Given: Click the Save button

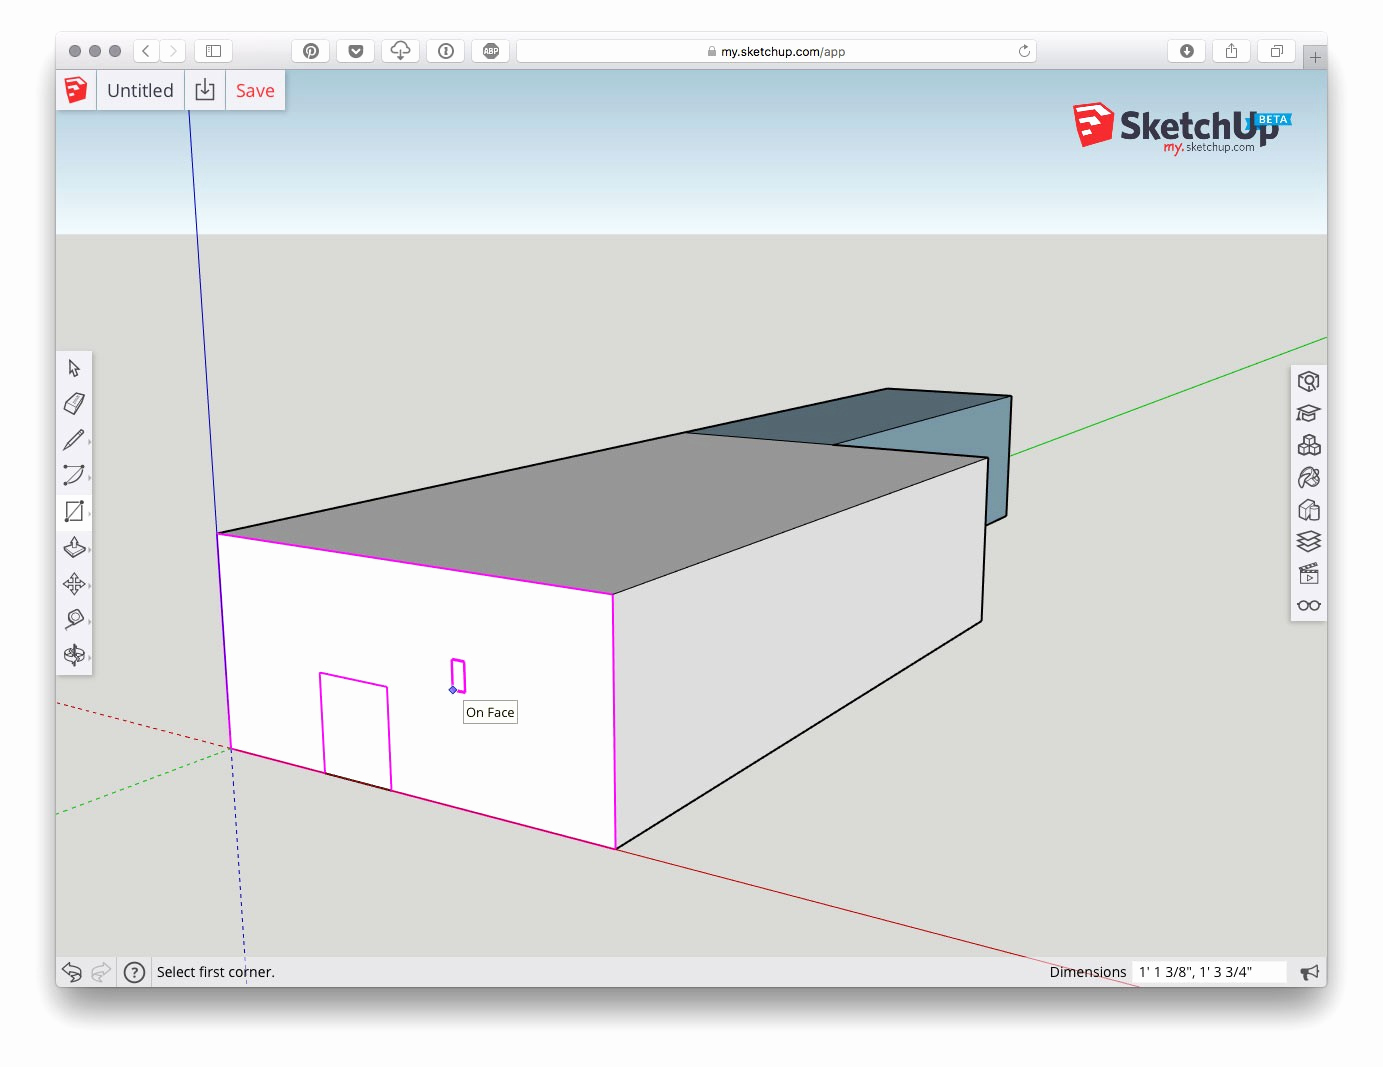Looking at the screenshot, I should coord(255,90).
